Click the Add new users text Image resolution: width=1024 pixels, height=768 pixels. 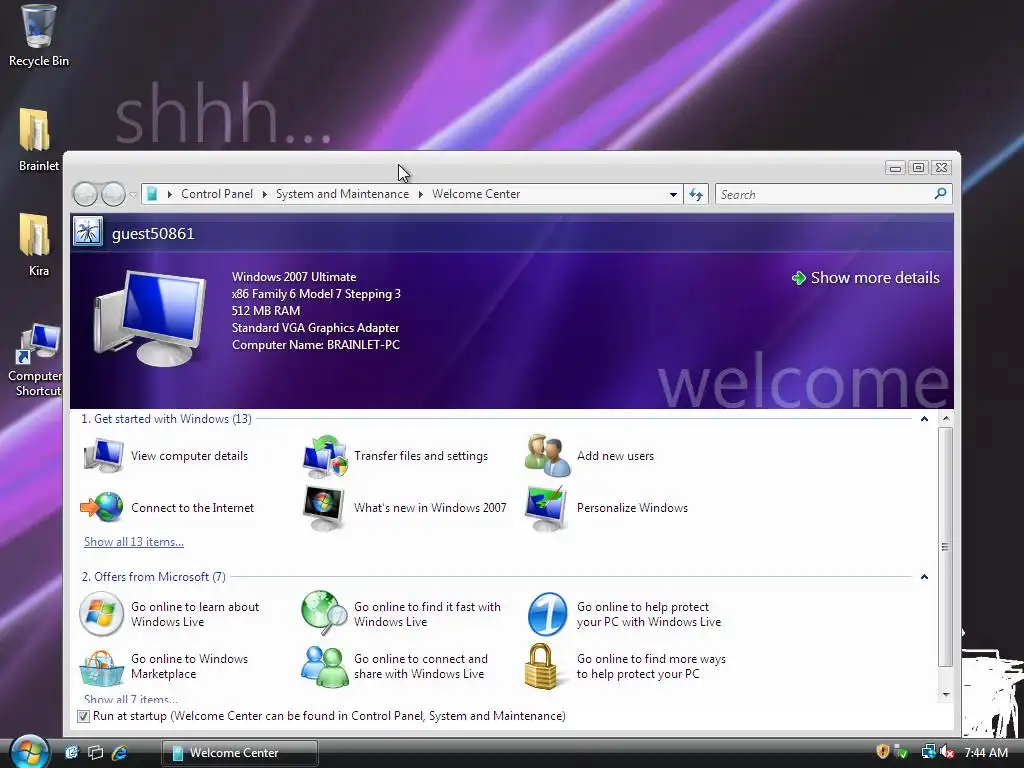pyautogui.click(x=615, y=456)
